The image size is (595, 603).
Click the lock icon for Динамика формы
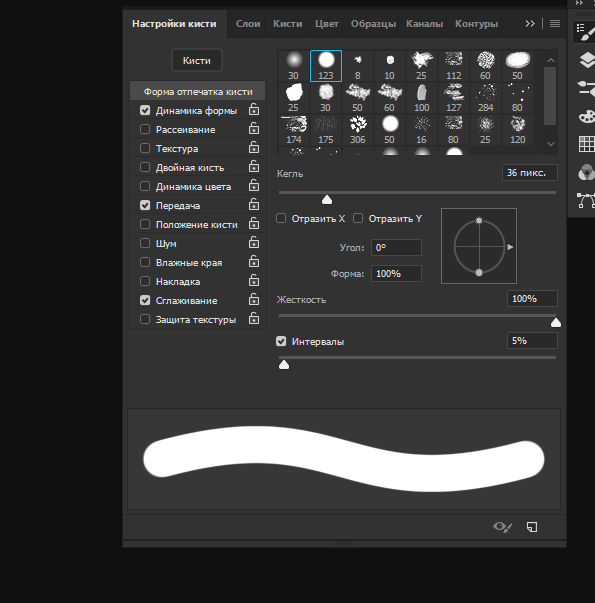[253, 109]
